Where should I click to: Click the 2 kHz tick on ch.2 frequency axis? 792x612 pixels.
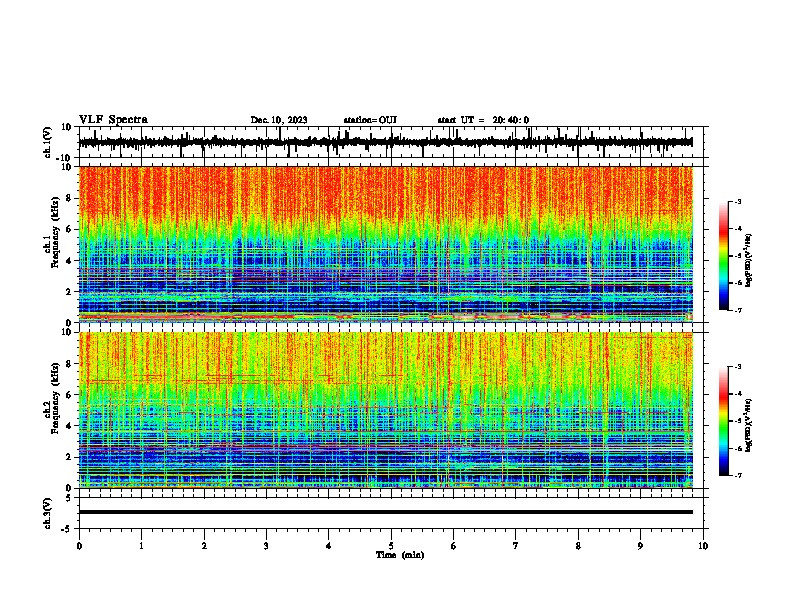tap(70, 457)
